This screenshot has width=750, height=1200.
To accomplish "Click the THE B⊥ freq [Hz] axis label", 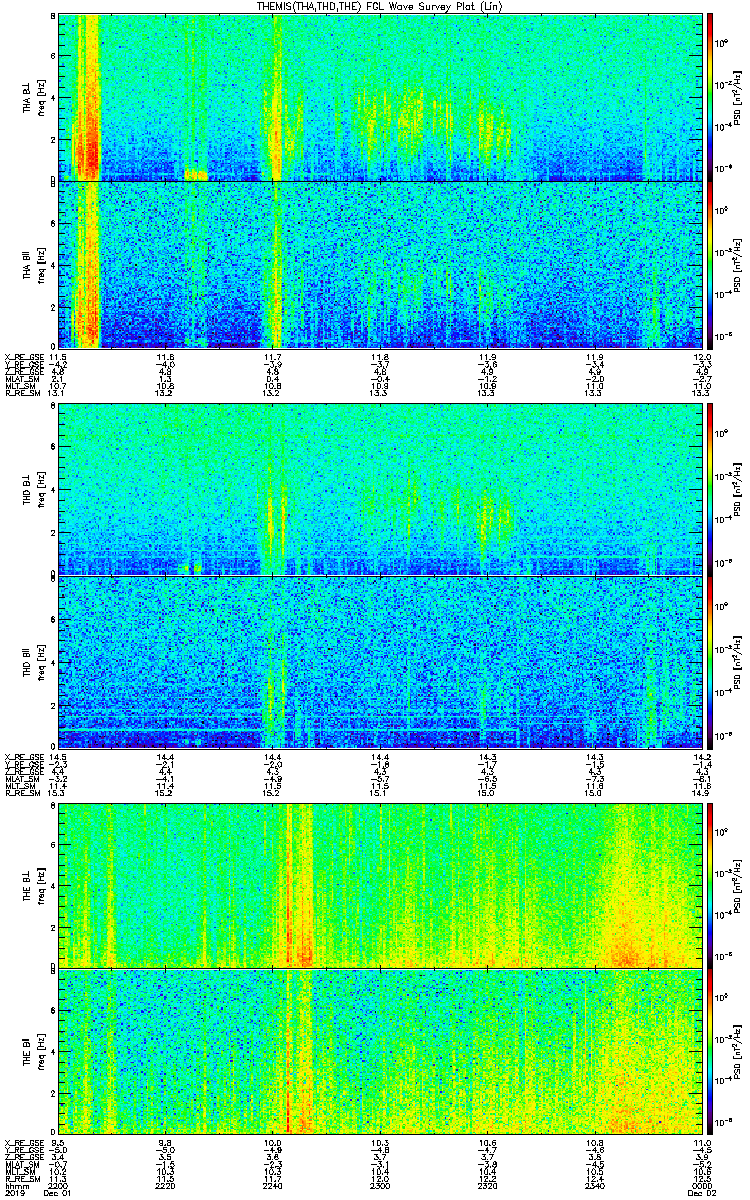I will [40, 884].
